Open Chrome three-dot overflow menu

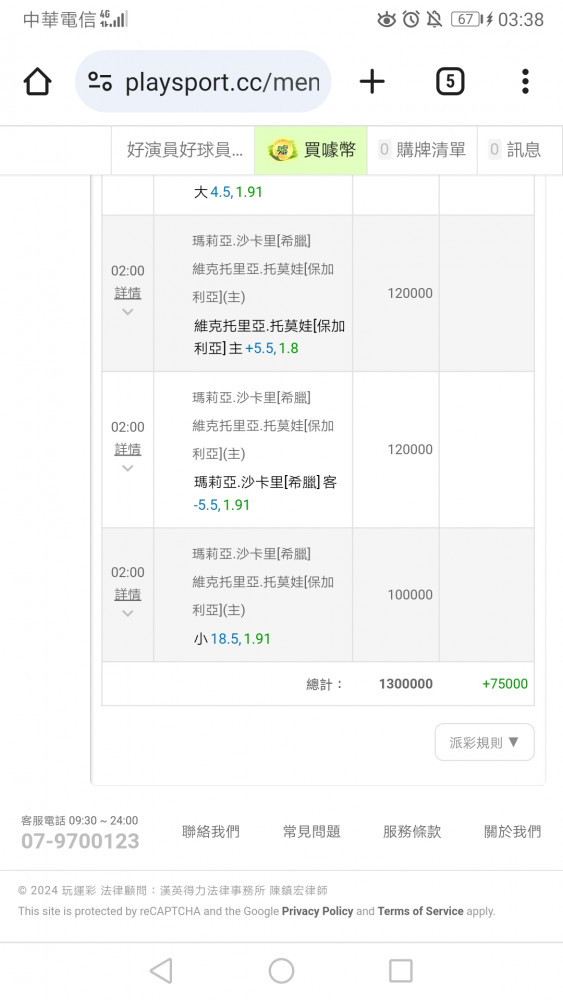tap(525, 82)
